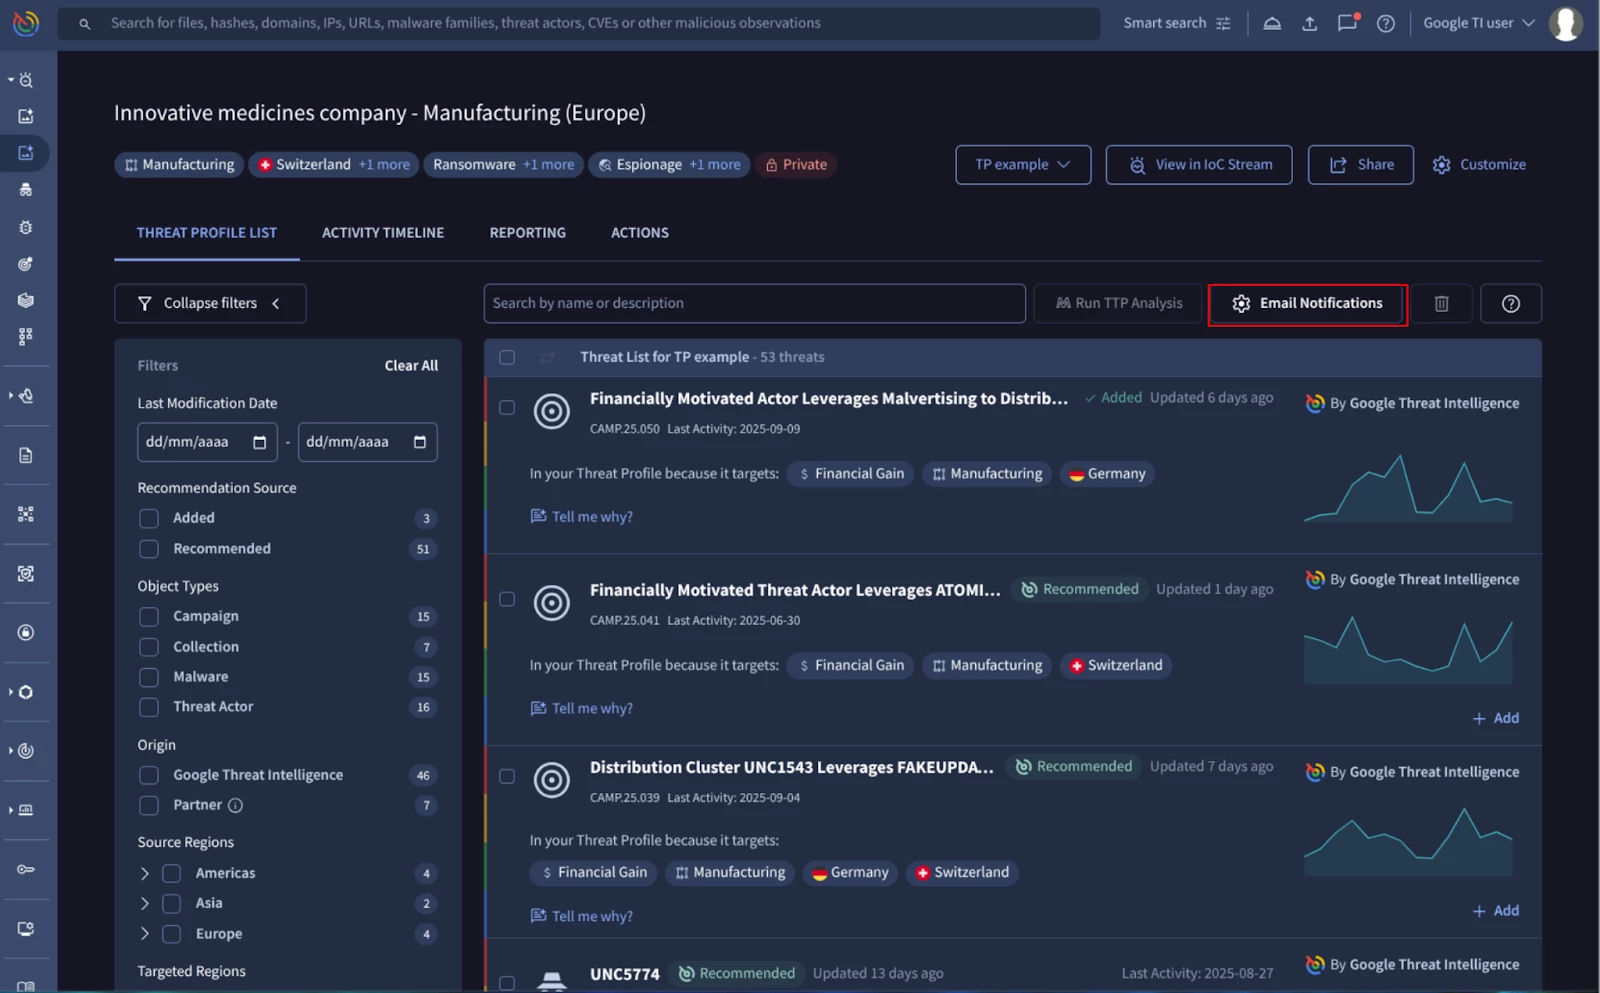Open Email Notifications settings
The image size is (1600, 993).
coord(1308,303)
